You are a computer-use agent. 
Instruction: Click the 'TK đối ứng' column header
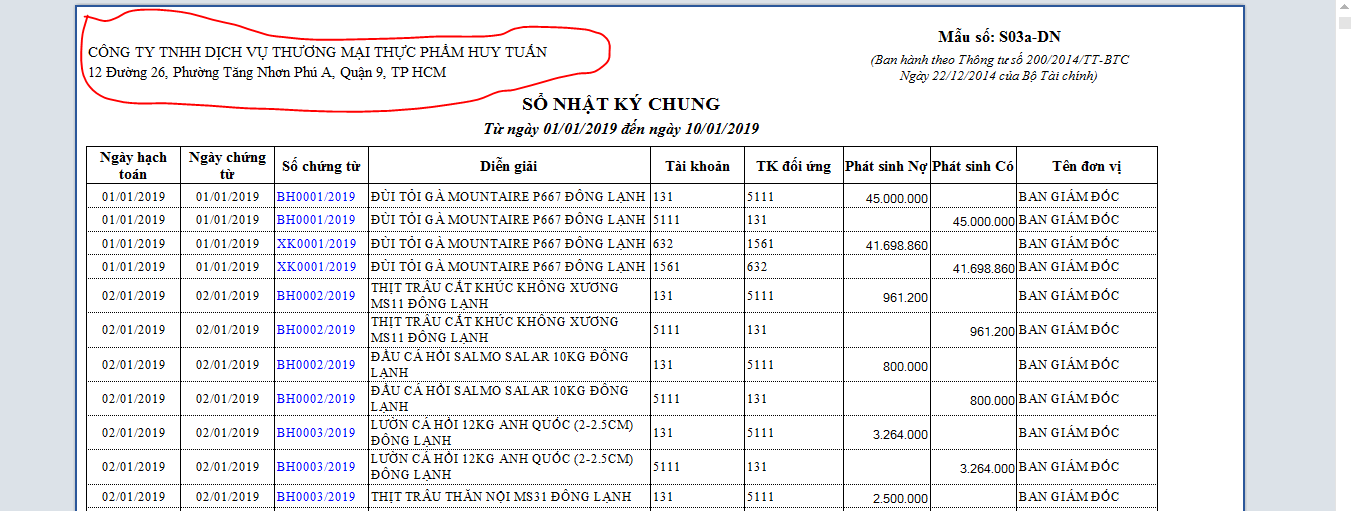[793, 166]
